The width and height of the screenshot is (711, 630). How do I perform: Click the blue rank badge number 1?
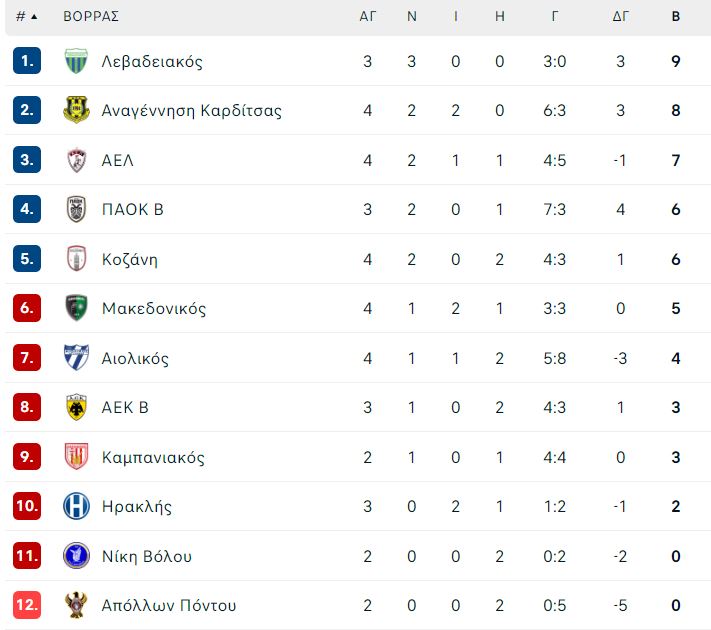(27, 61)
